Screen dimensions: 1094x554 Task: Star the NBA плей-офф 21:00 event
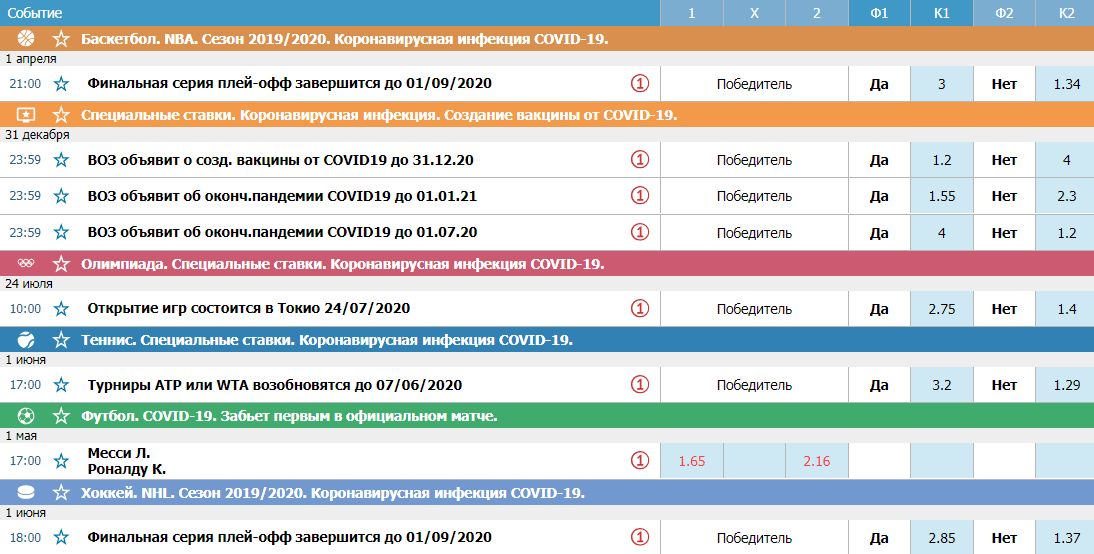click(x=61, y=84)
